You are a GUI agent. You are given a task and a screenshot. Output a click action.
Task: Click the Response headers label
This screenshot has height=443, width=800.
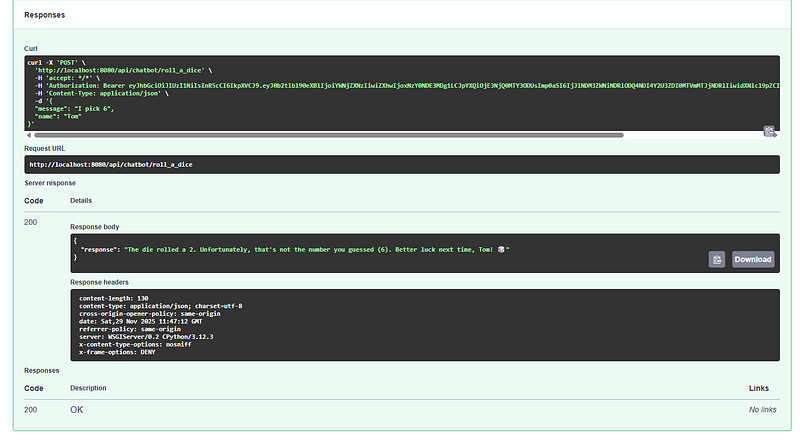[99, 282]
